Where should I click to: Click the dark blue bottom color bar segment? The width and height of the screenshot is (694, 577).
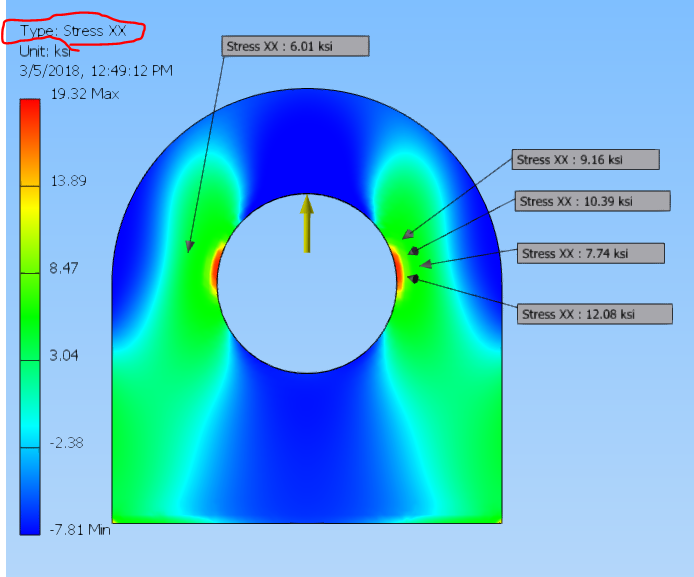point(30,491)
